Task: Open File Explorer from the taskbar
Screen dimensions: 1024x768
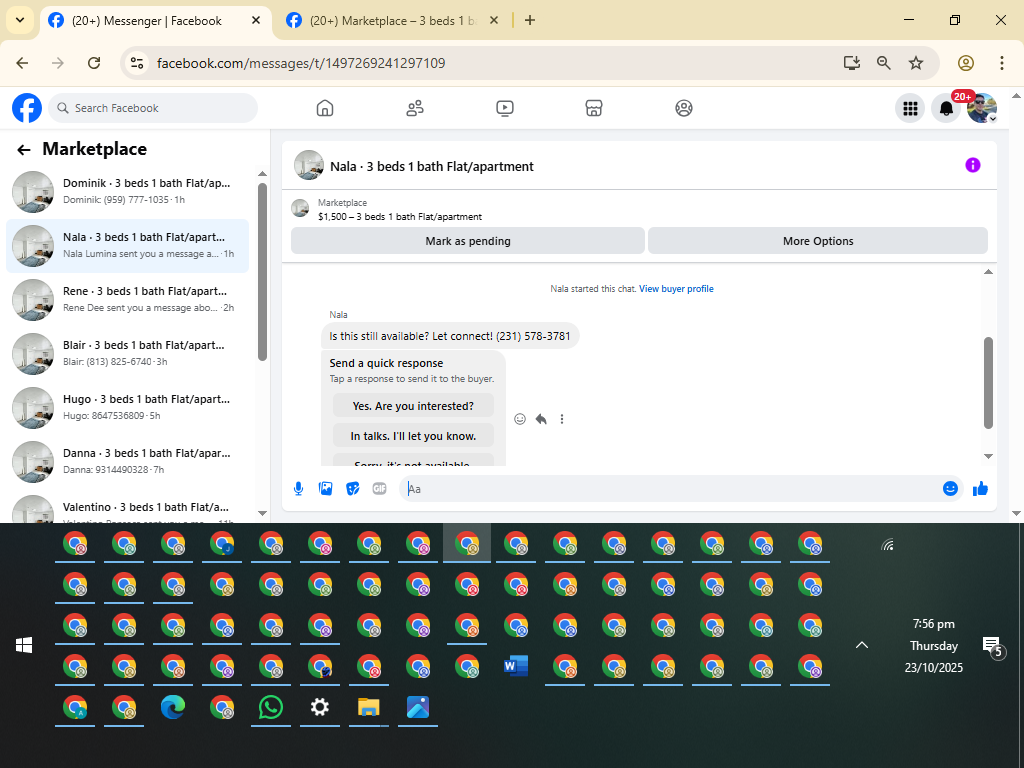Action: 368,707
